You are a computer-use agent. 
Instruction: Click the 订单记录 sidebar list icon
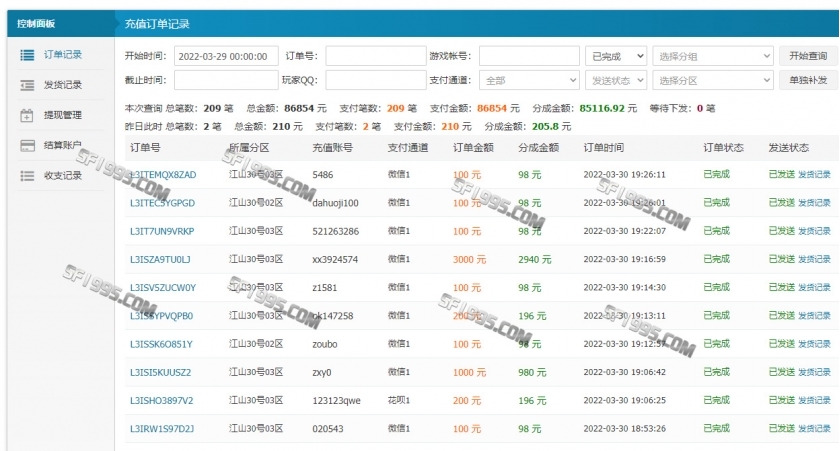pos(27,55)
